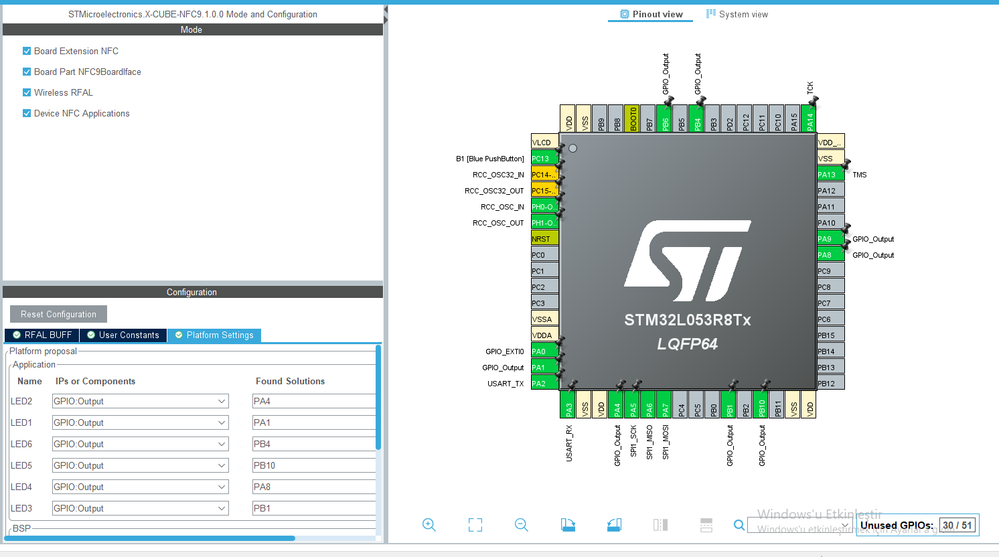Select pin PC13 on the chip
This screenshot has width=999, height=557.
click(545, 159)
